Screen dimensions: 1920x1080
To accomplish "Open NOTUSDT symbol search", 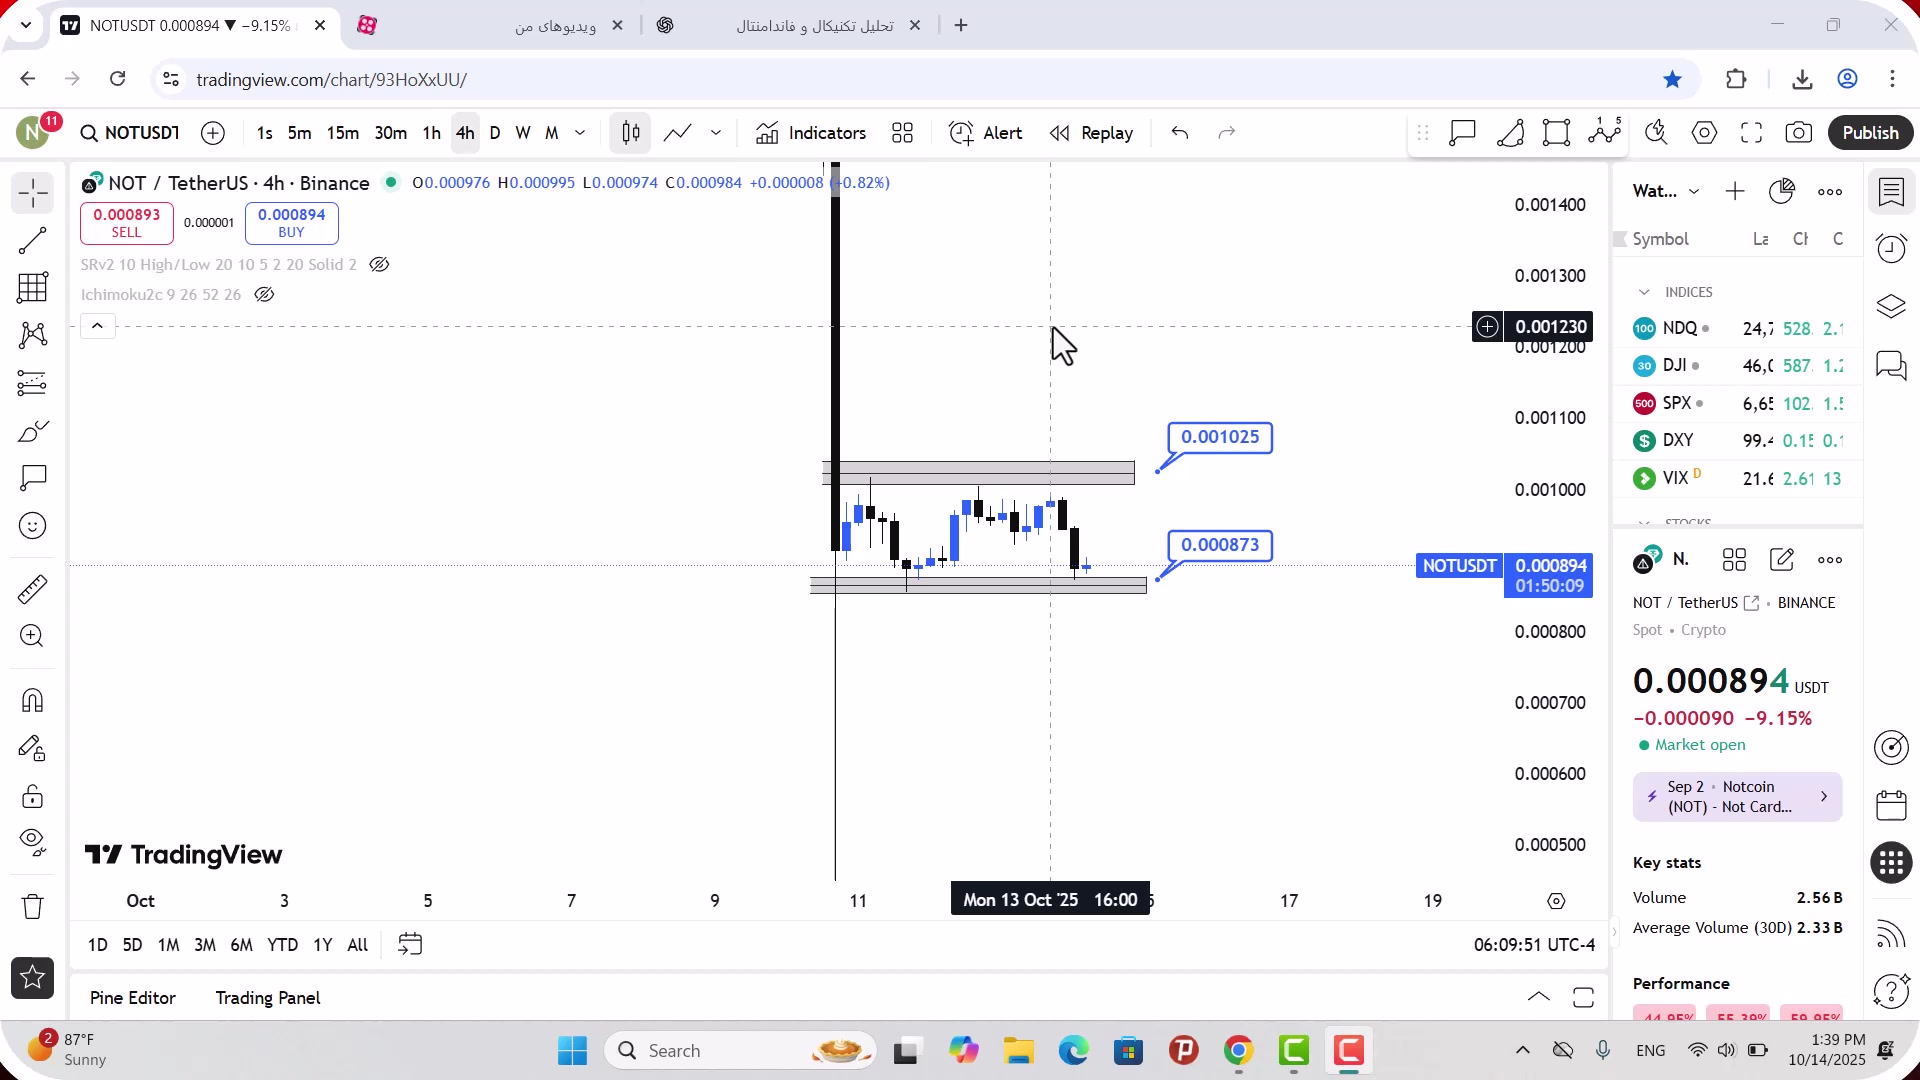I will (130, 133).
